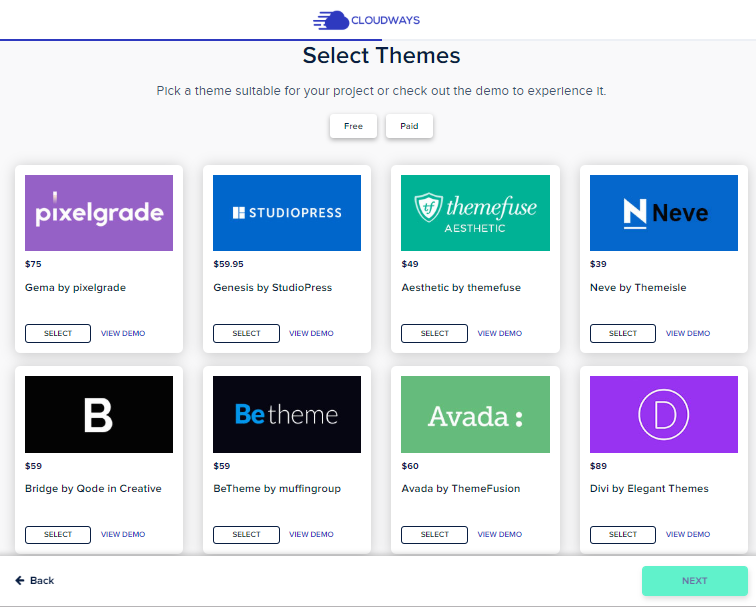
Task: View demo of BeTheme by muffingroup
Action: 311,534
